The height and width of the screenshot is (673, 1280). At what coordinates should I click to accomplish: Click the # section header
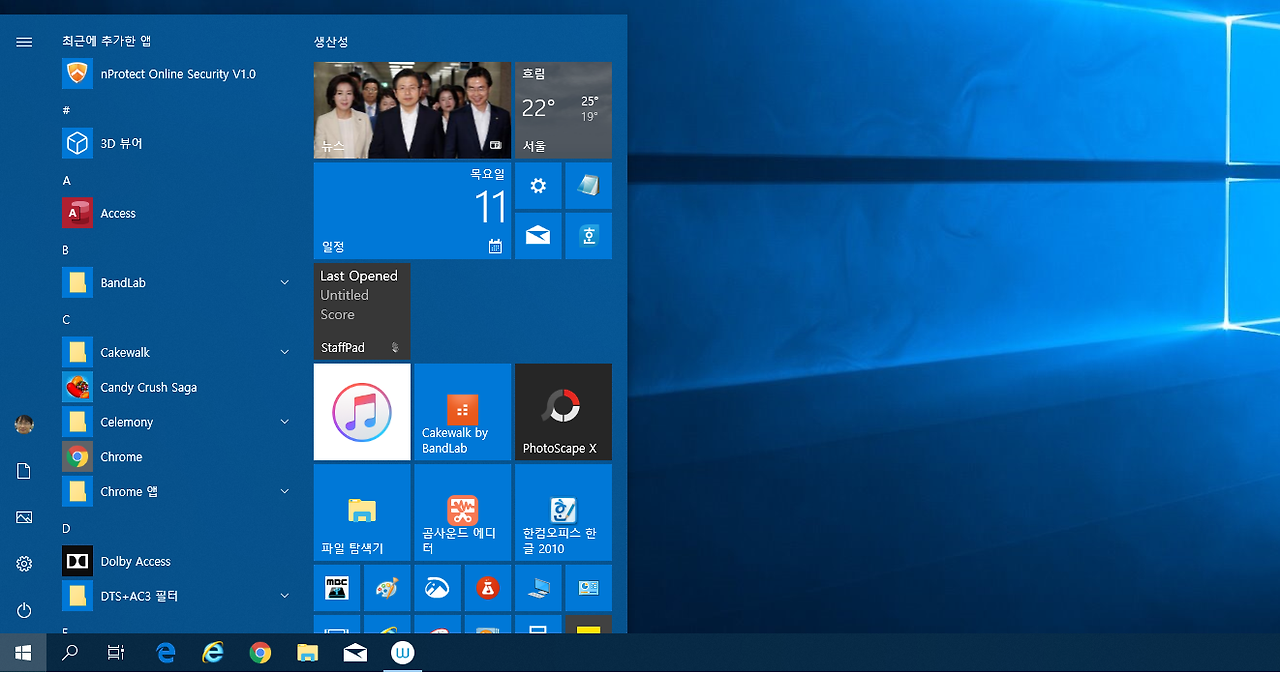point(66,110)
